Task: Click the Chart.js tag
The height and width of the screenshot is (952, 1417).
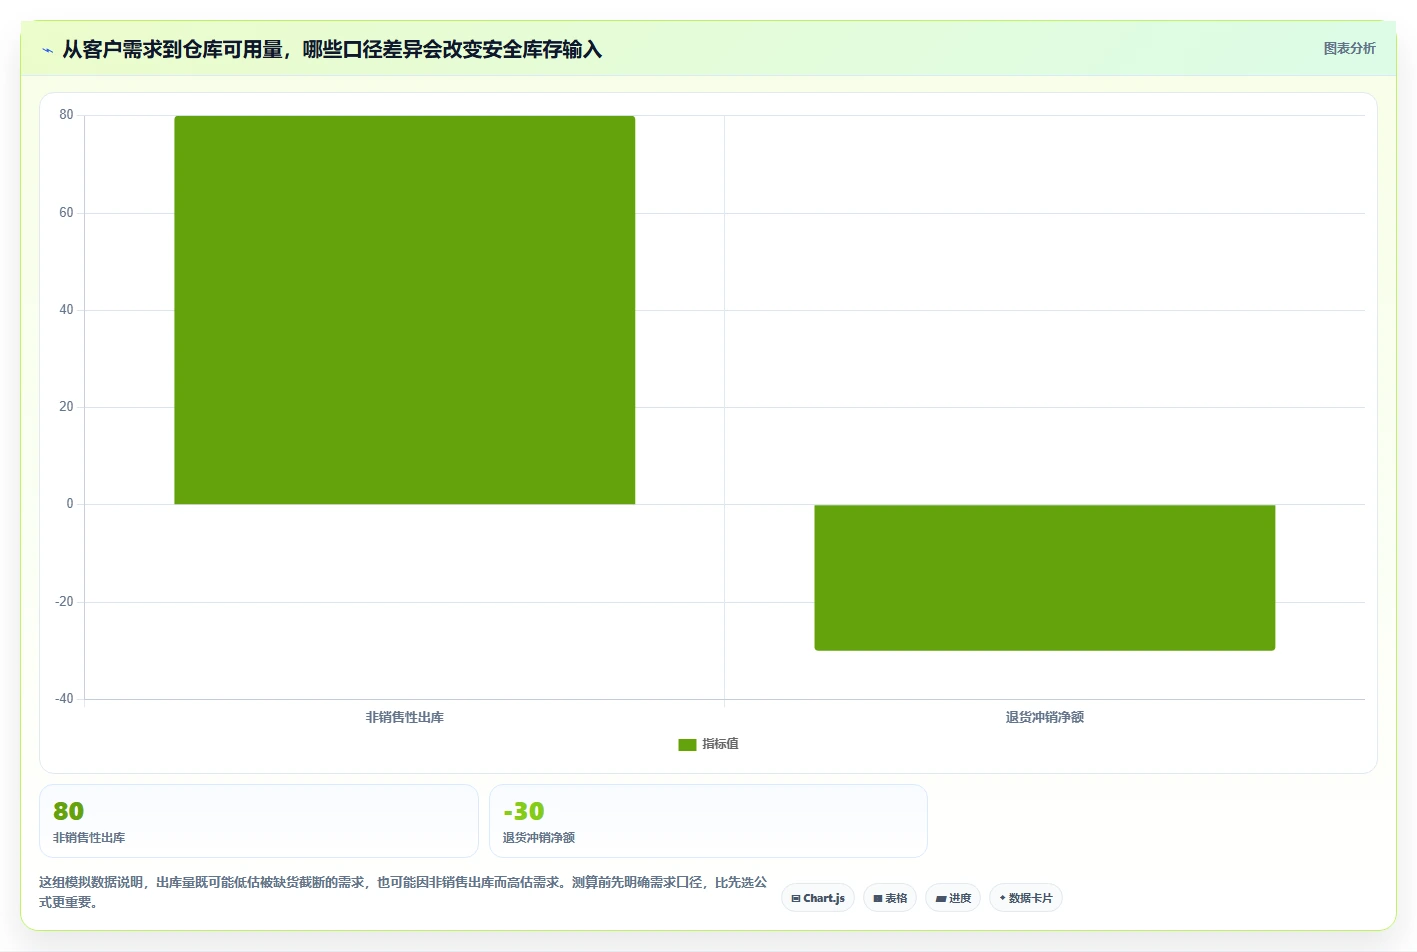Action: 818,898
